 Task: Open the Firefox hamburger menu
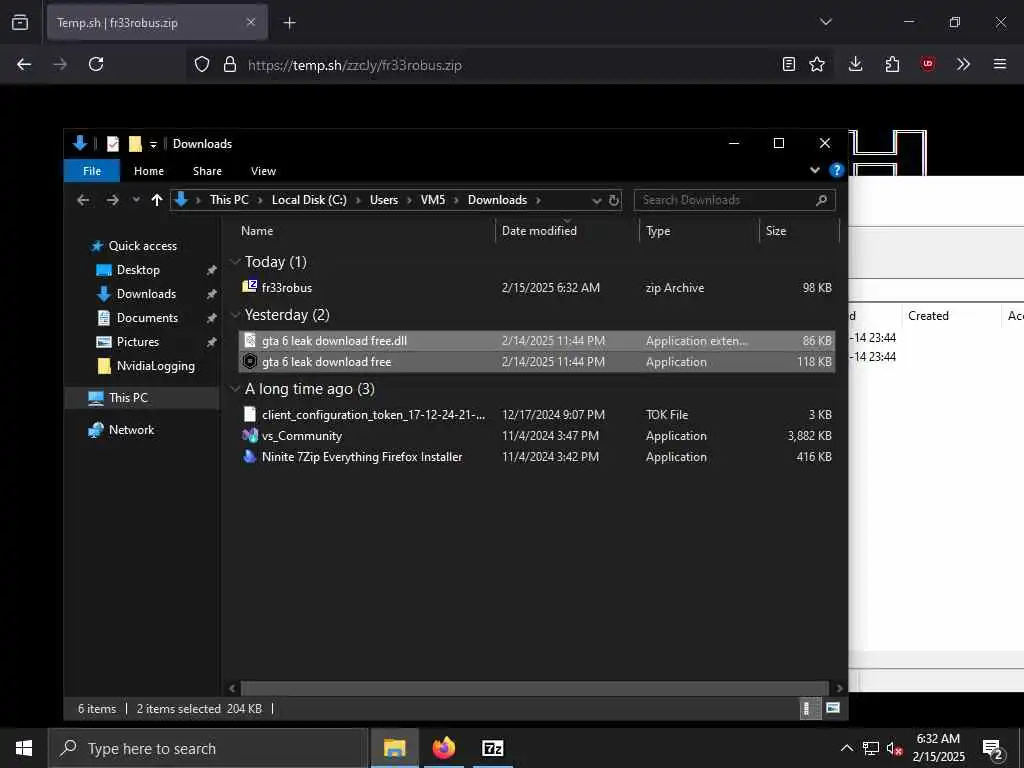click(x=1000, y=64)
